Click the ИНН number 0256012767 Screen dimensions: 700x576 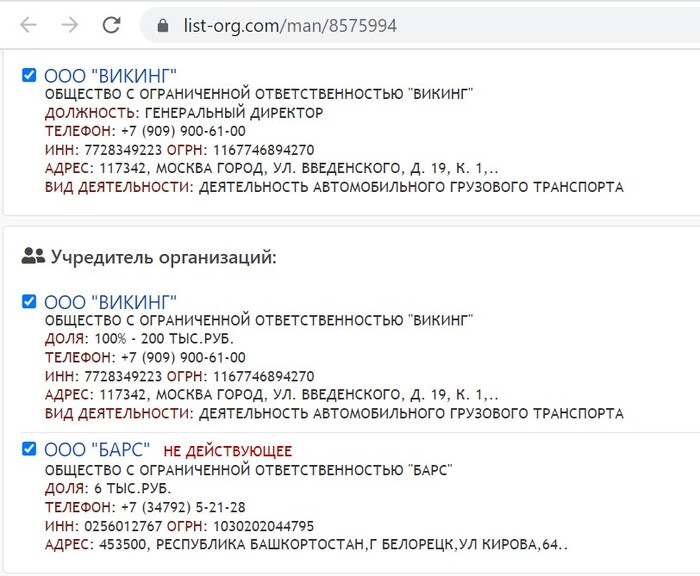(123, 526)
